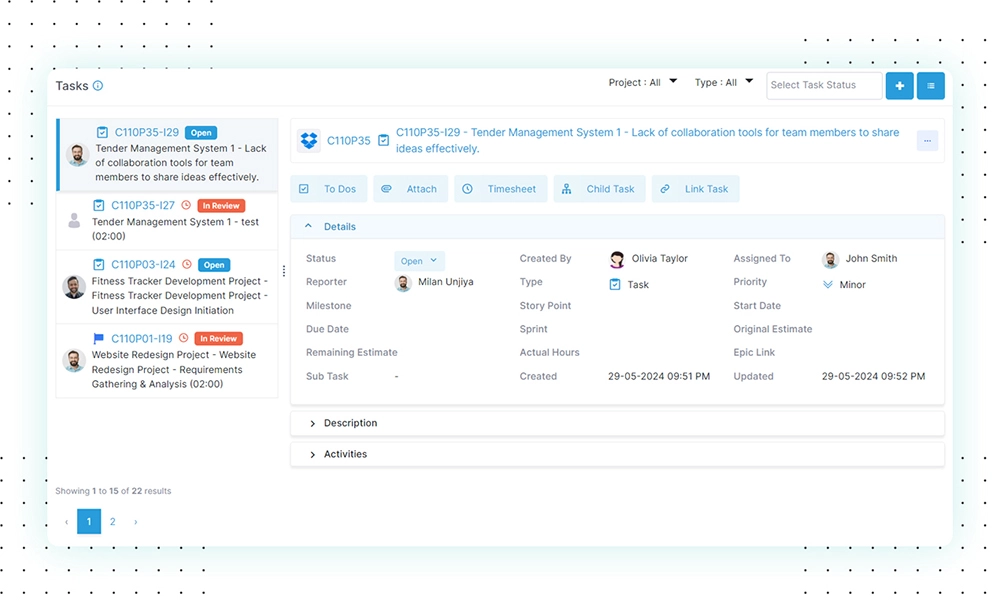Click the blue plus add task button
This screenshot has width=1000, height=614.
click(899, 86)
